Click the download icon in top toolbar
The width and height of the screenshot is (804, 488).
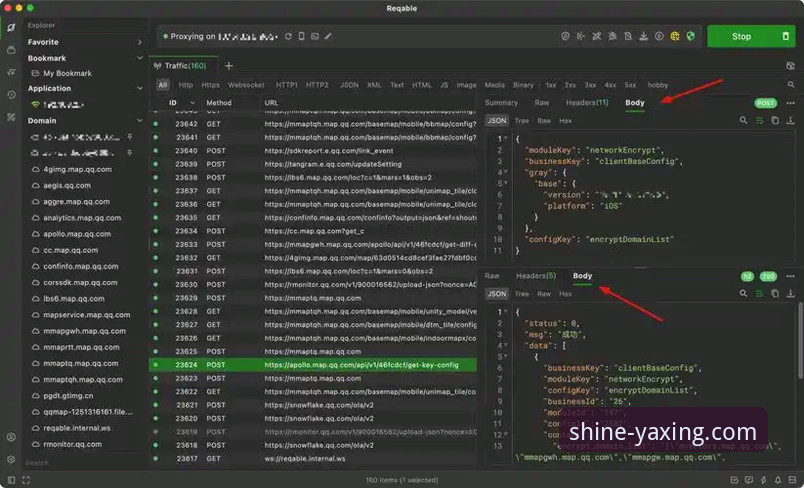(643, 36)
